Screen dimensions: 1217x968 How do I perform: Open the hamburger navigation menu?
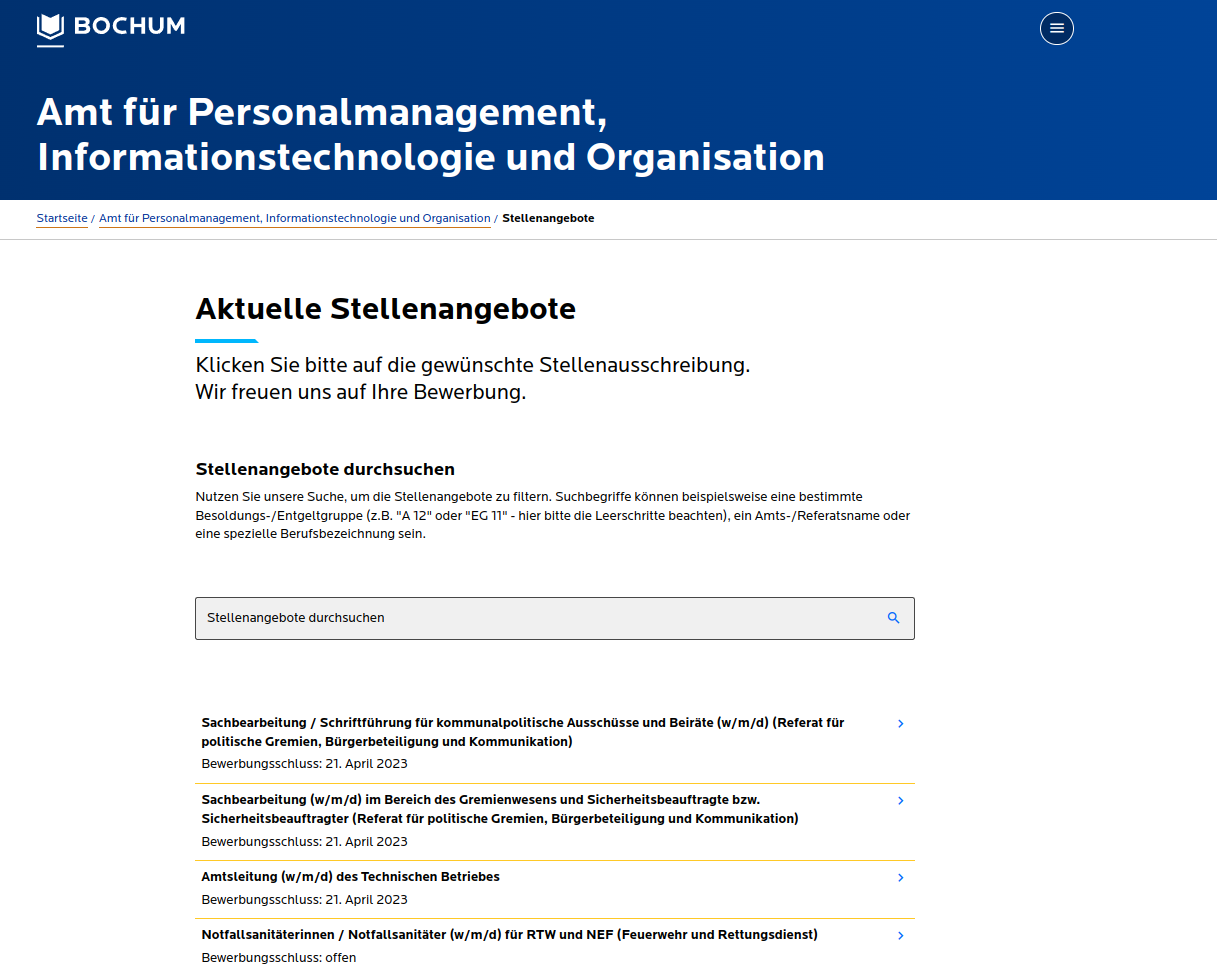[x=1056, y=28]
